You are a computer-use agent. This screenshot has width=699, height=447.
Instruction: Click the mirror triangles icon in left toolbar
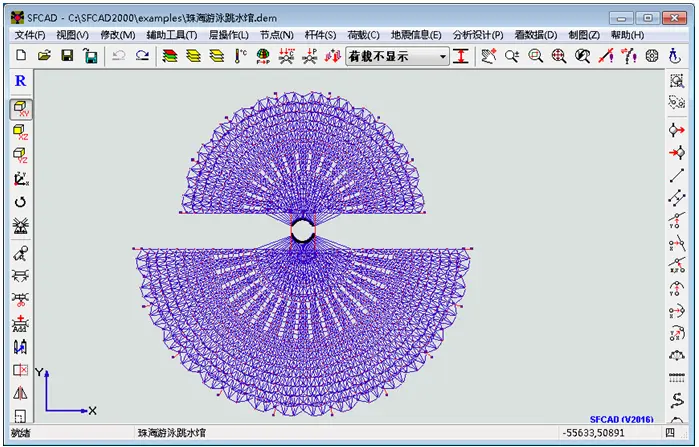point(21,393)
